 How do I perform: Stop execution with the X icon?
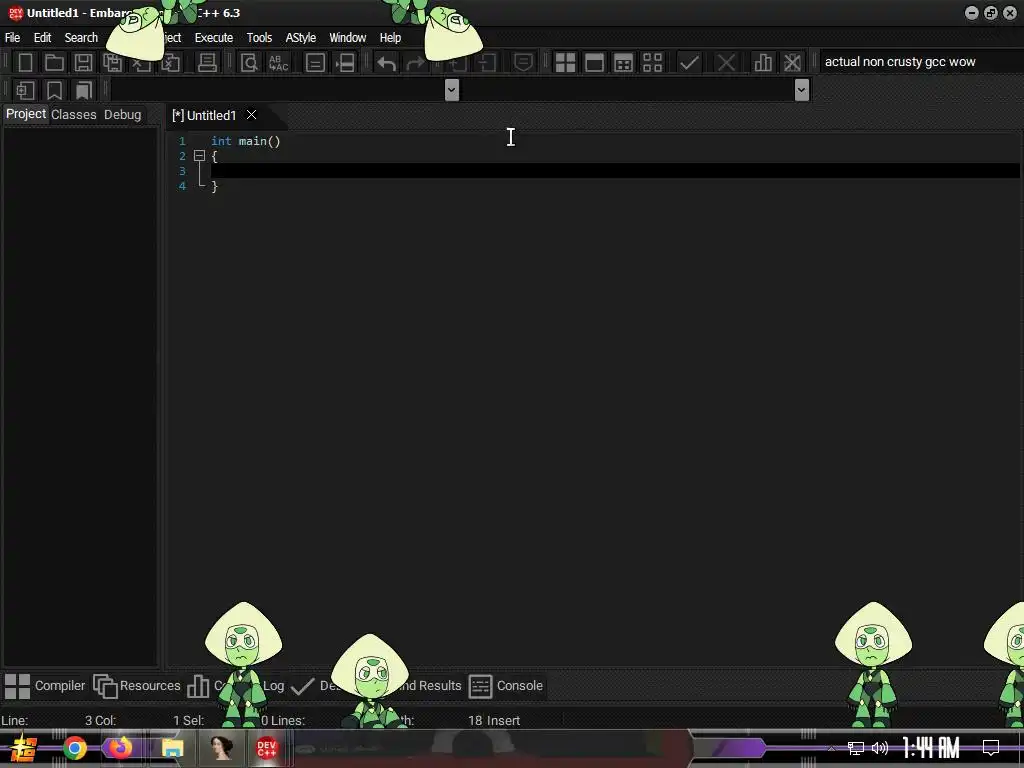[x=726, y=63]
